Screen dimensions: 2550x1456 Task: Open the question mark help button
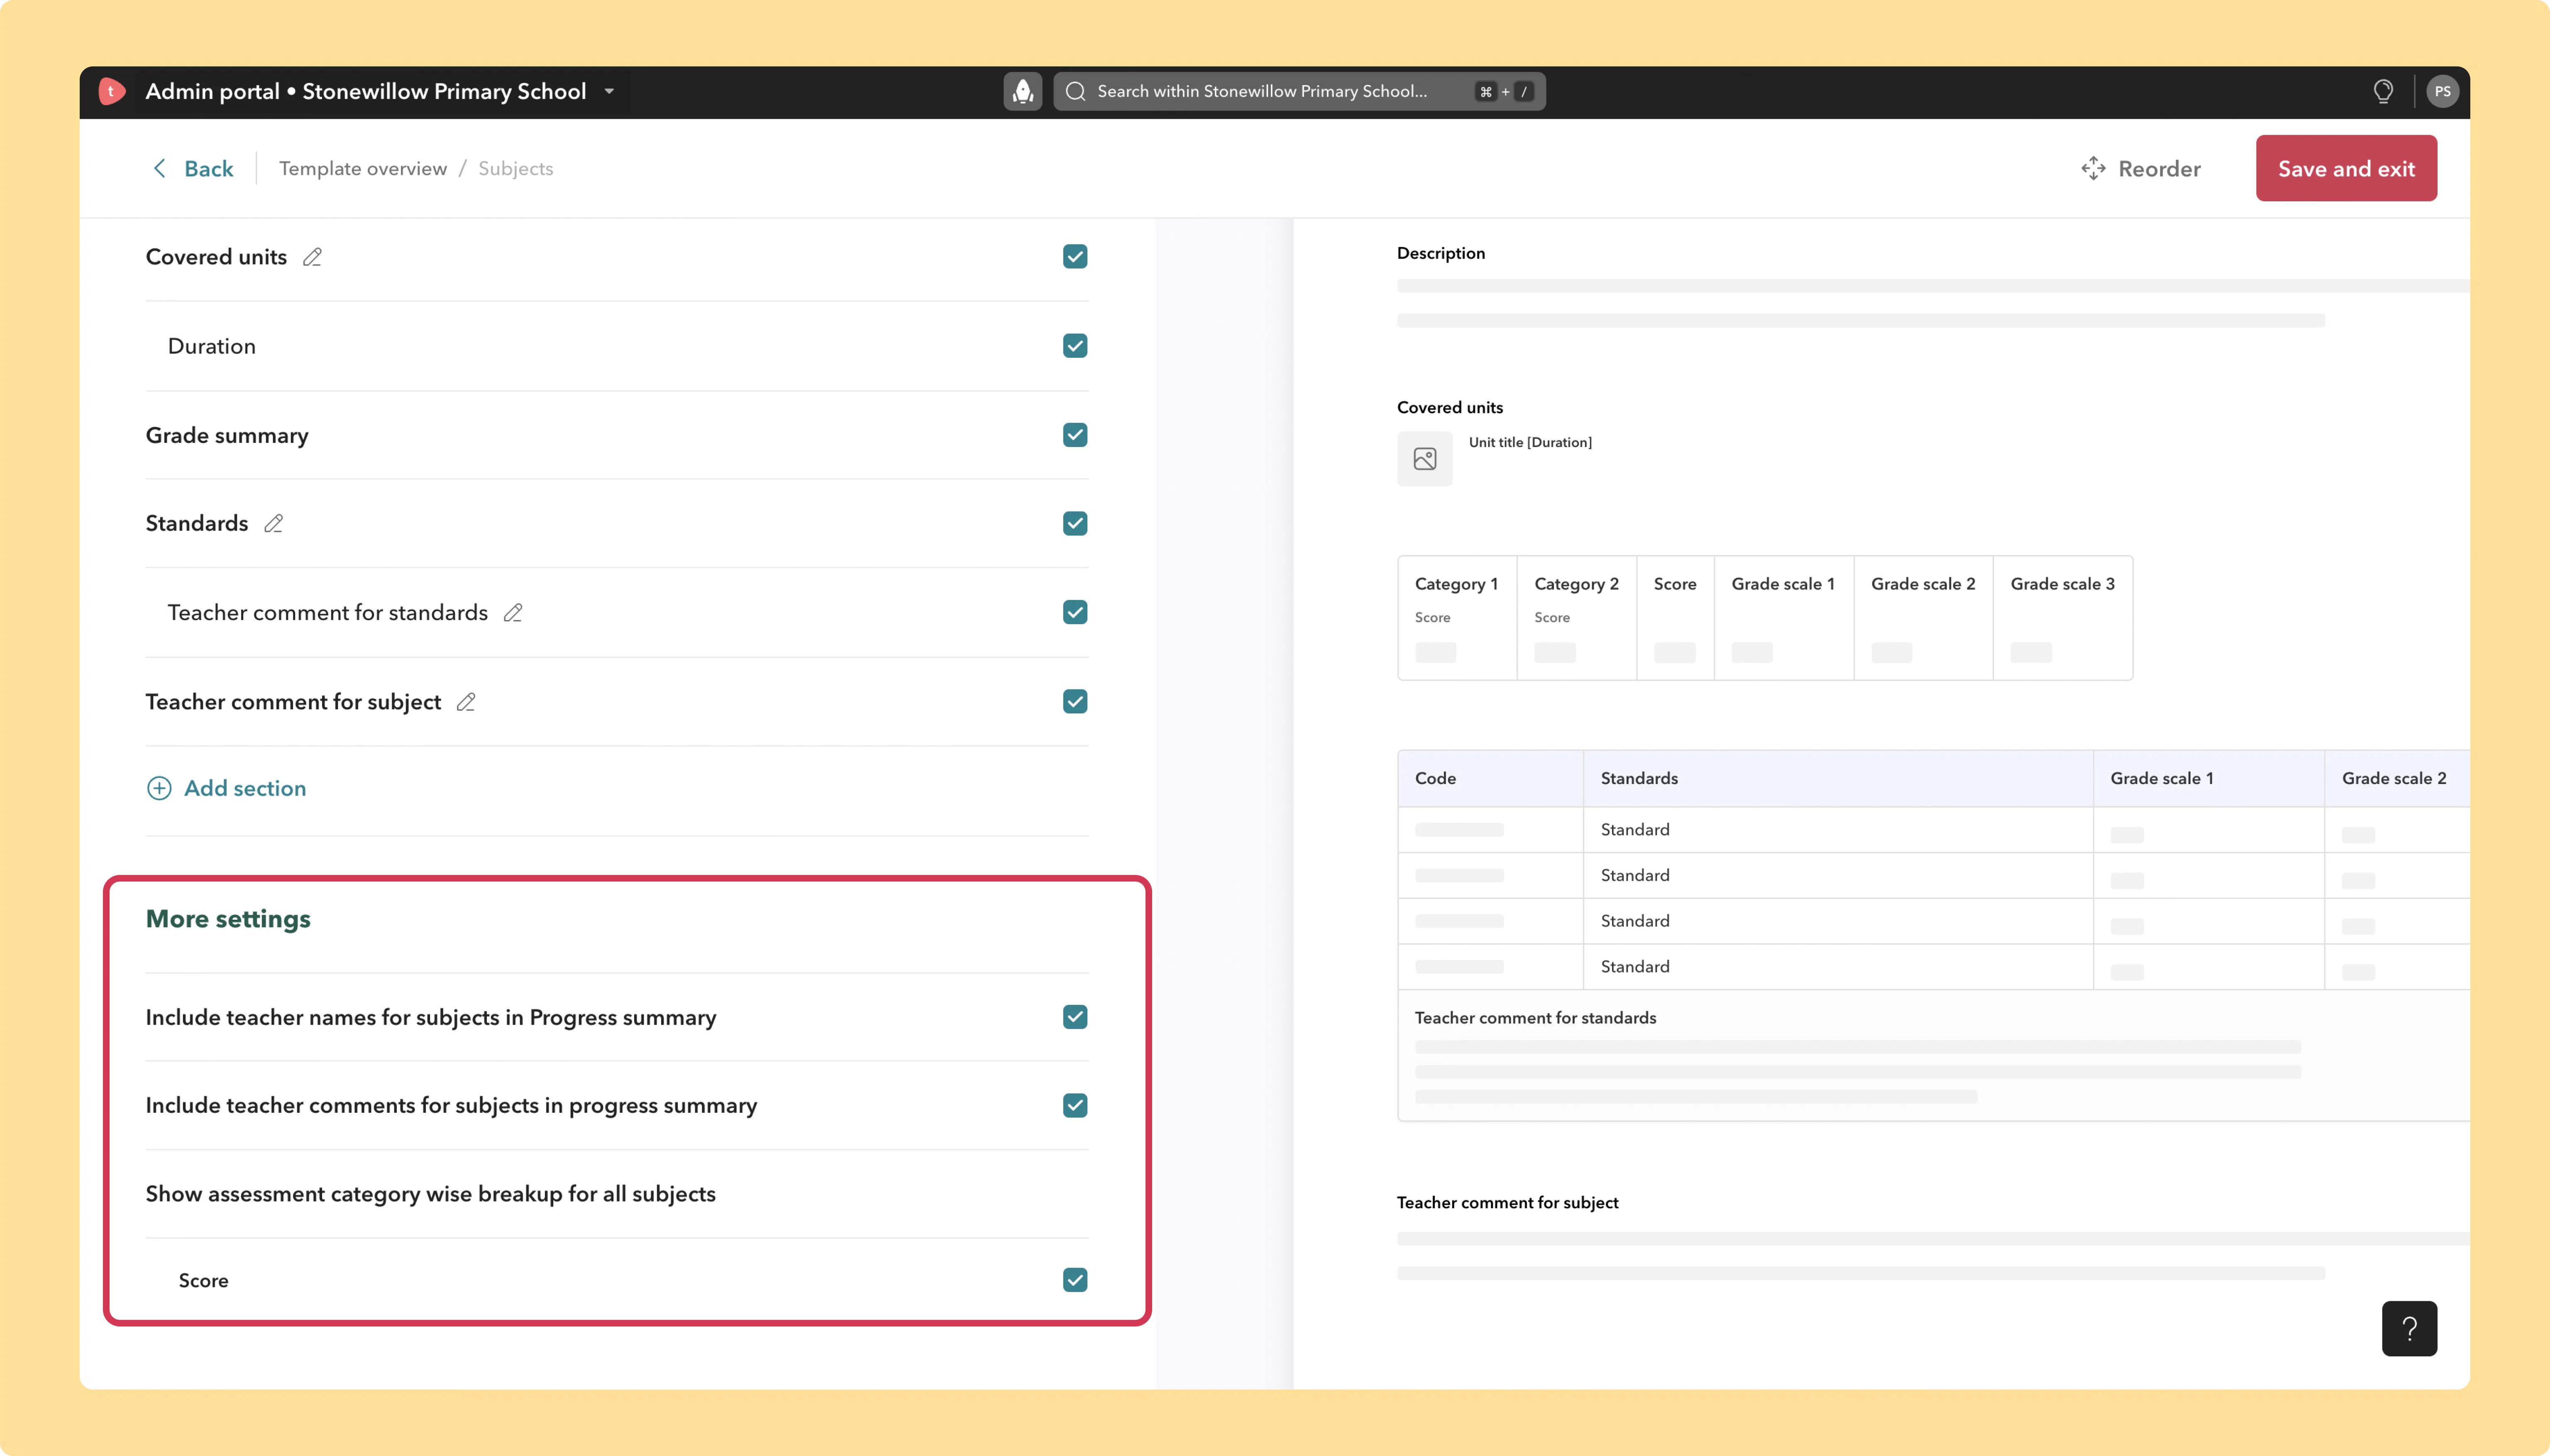[x=2409, y=1328]
